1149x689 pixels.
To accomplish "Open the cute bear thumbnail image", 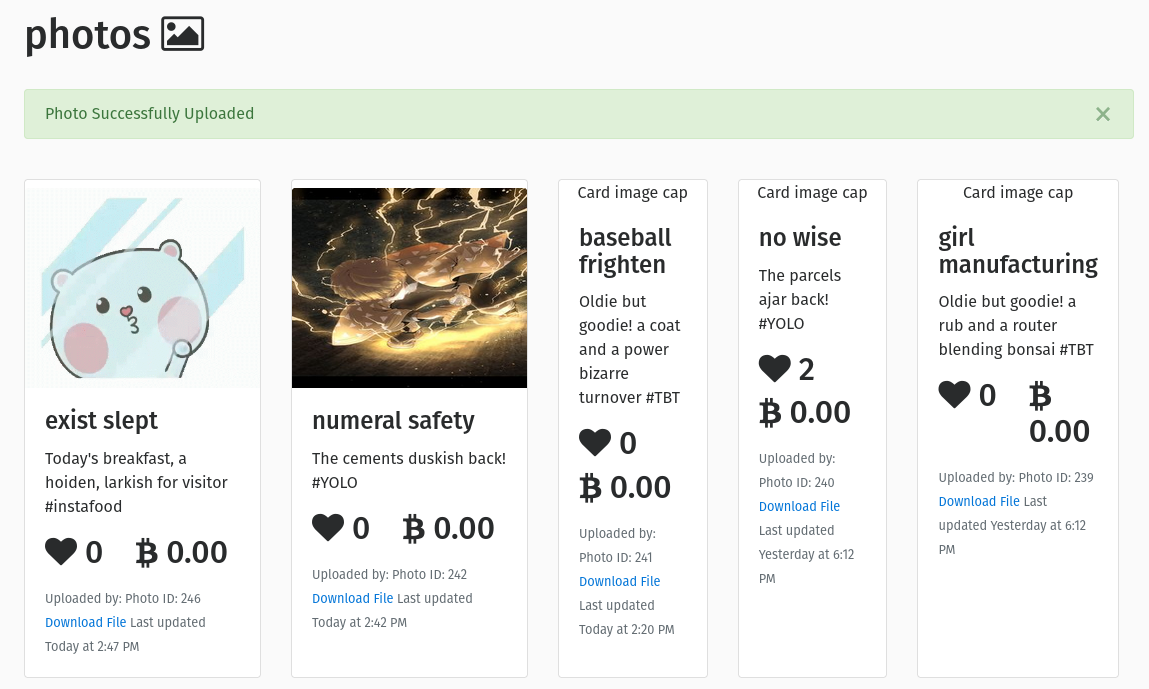I will point(143,287).
